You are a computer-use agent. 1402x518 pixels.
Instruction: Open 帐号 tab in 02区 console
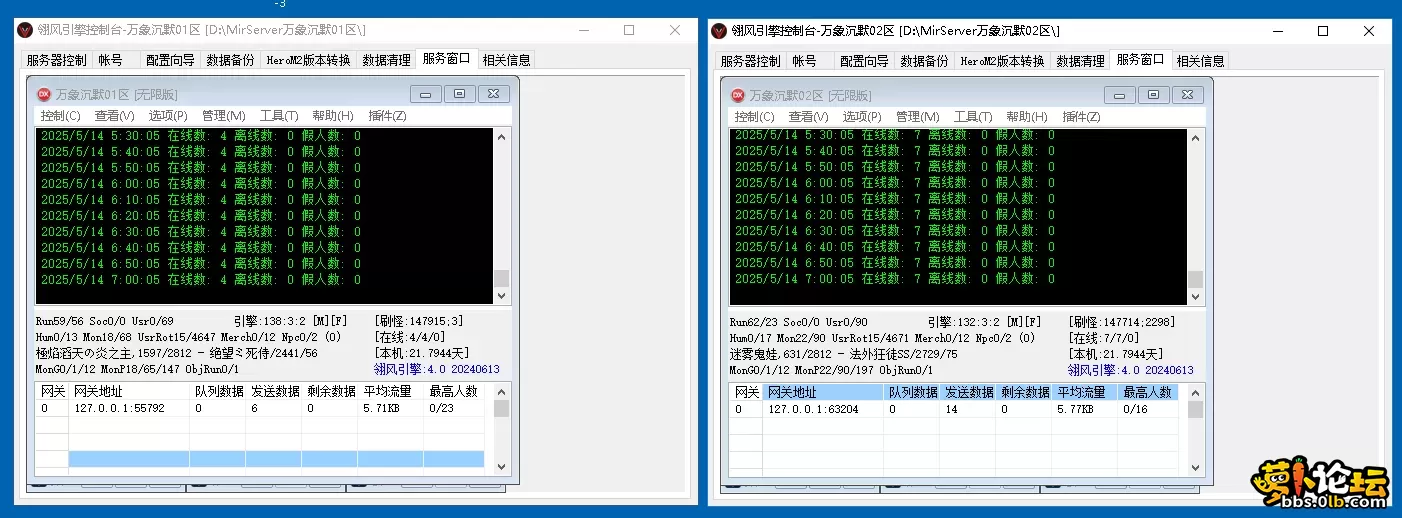[805, 60]
